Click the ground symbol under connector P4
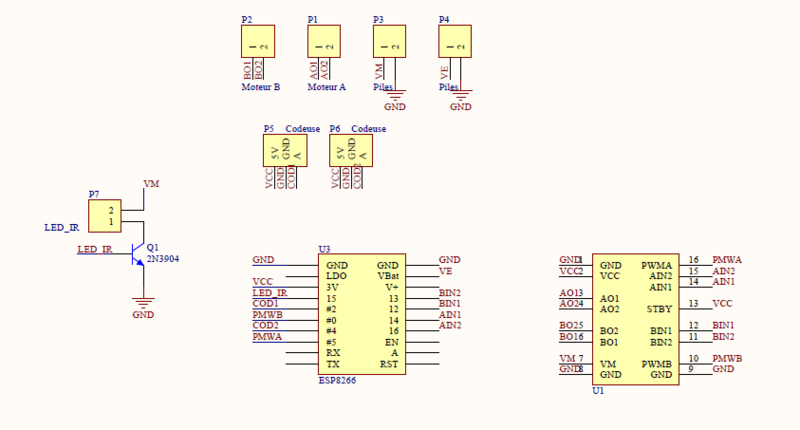The height and width of the screenshot is (430, 800). (x=460, y=97)
